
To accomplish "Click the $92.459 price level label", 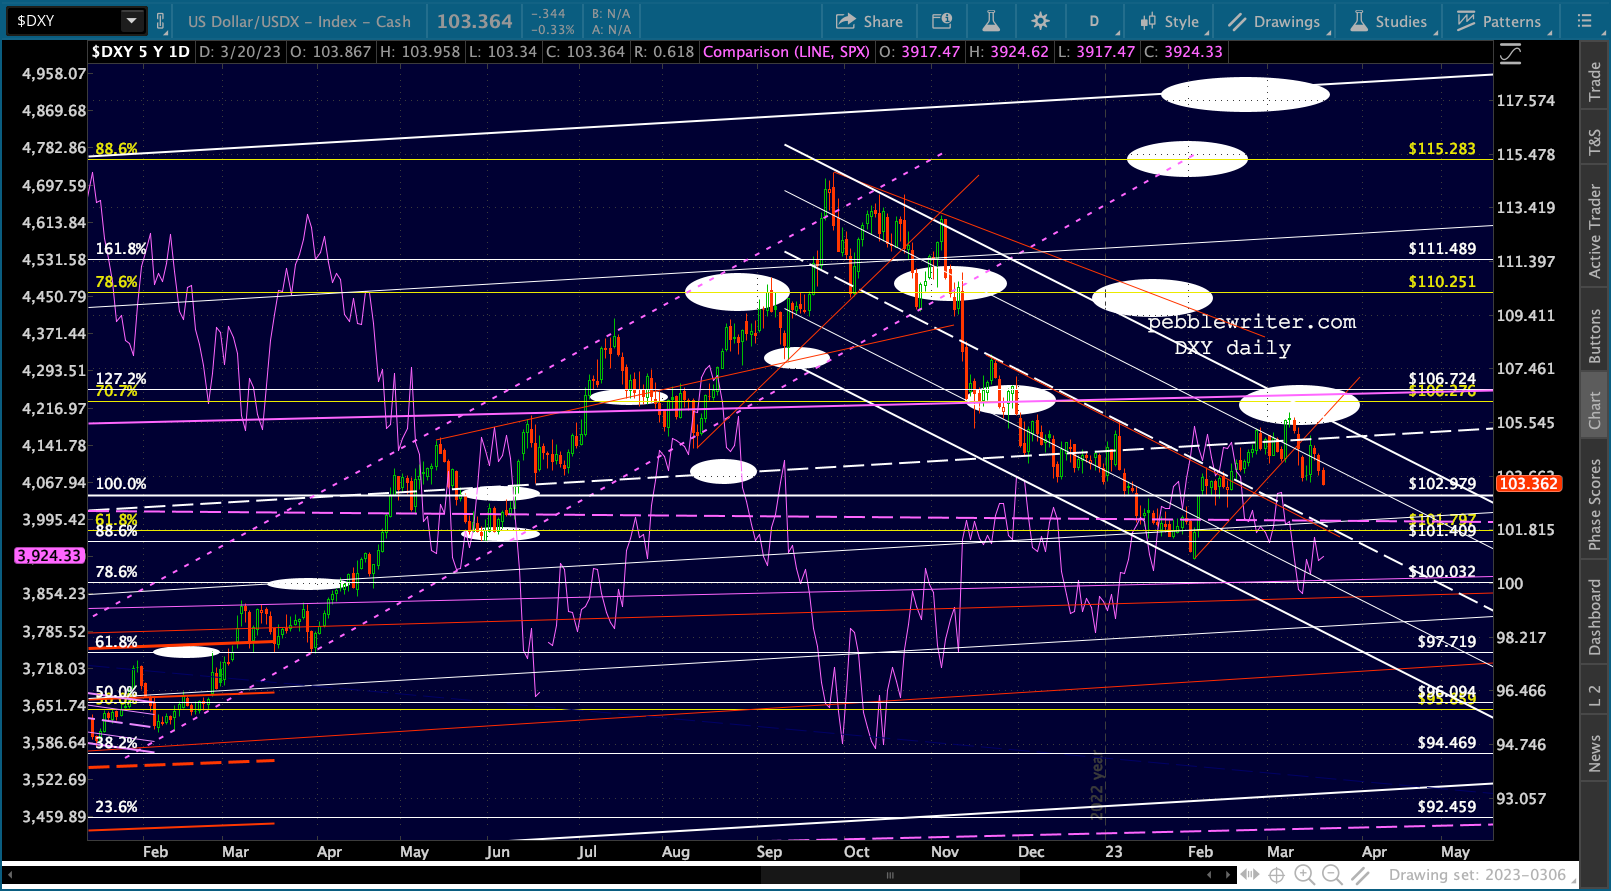I will pyautogui.click(x=1446, y=806).
